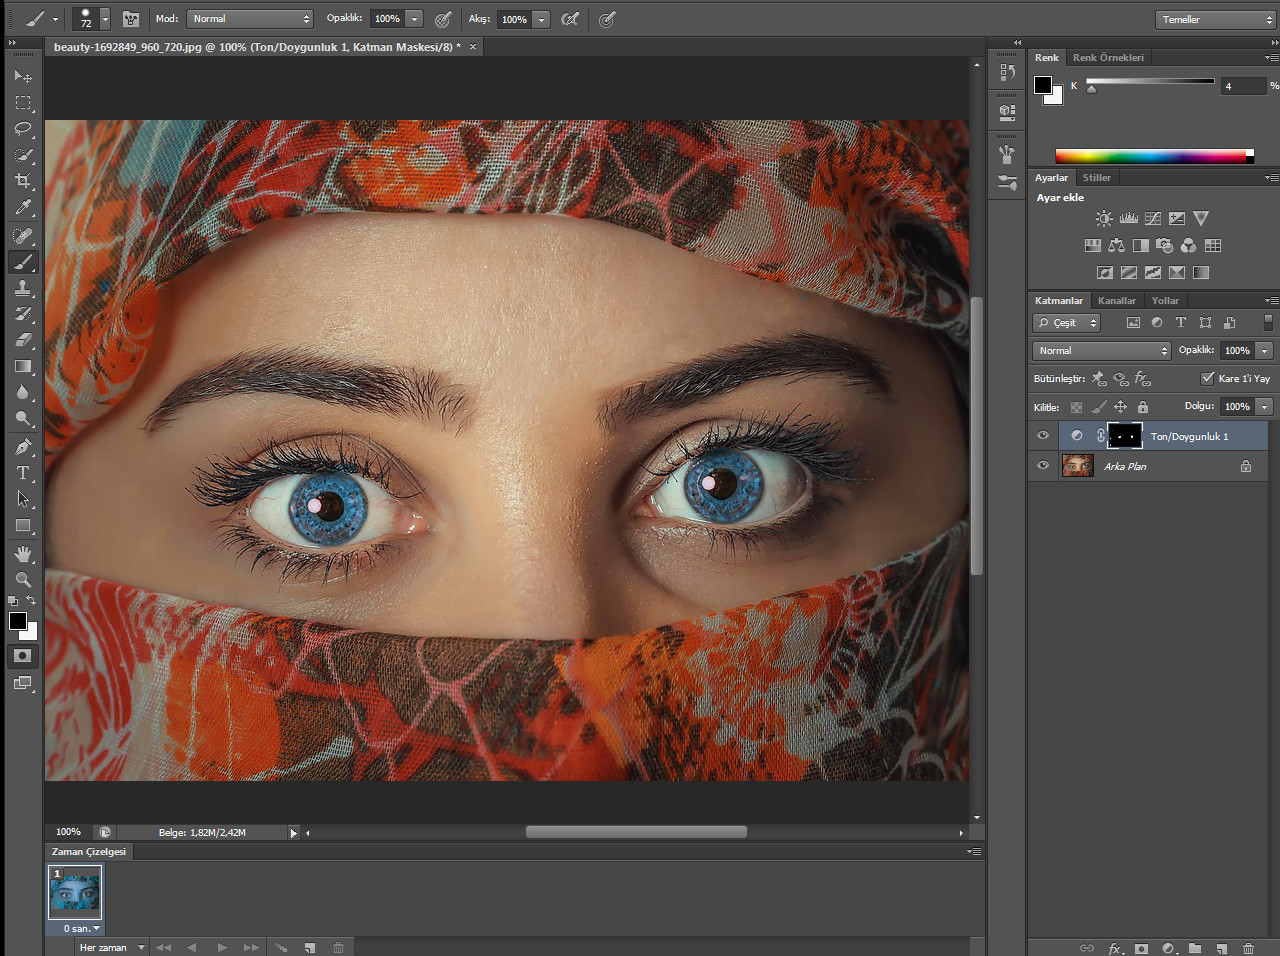
Task: Open the Her zaman loop option
Action: tap(112, 947)
